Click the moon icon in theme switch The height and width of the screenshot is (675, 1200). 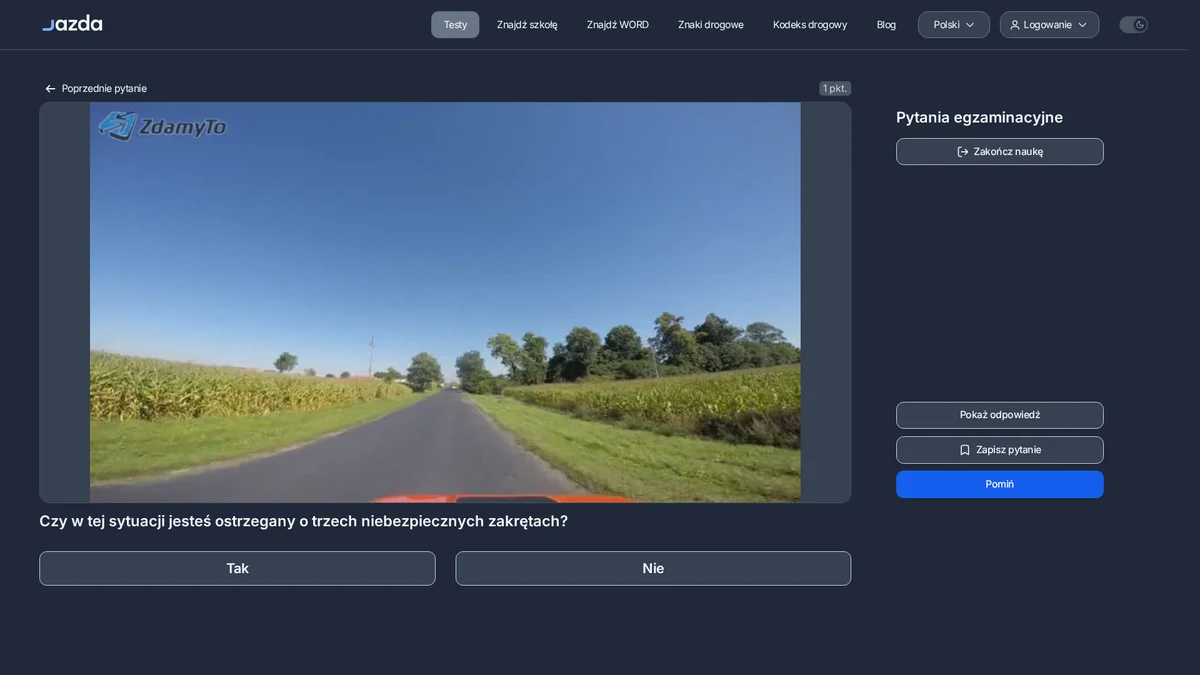click(x=1140, y=25)
